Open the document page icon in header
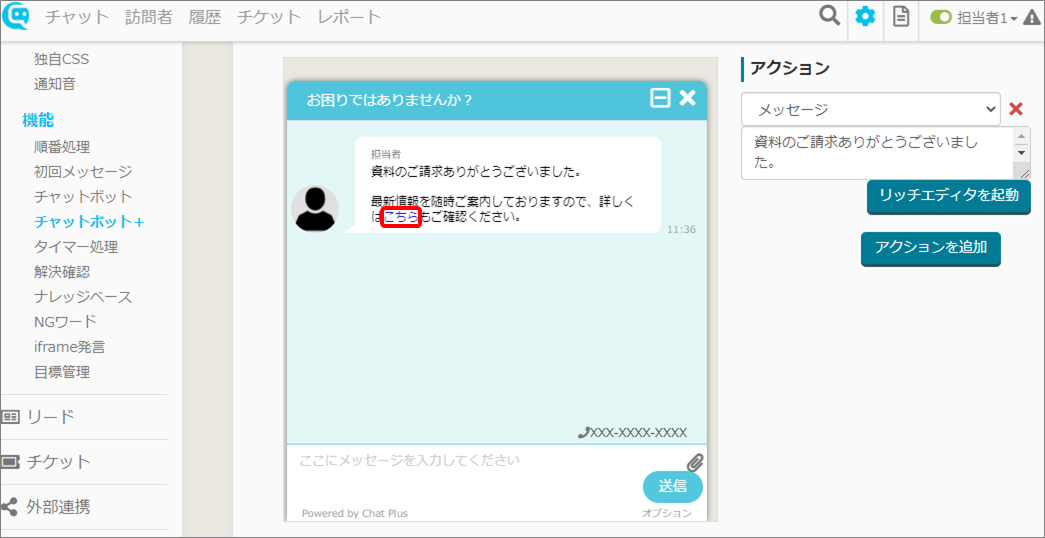The image size is (1045, 538). click(901, 17)
